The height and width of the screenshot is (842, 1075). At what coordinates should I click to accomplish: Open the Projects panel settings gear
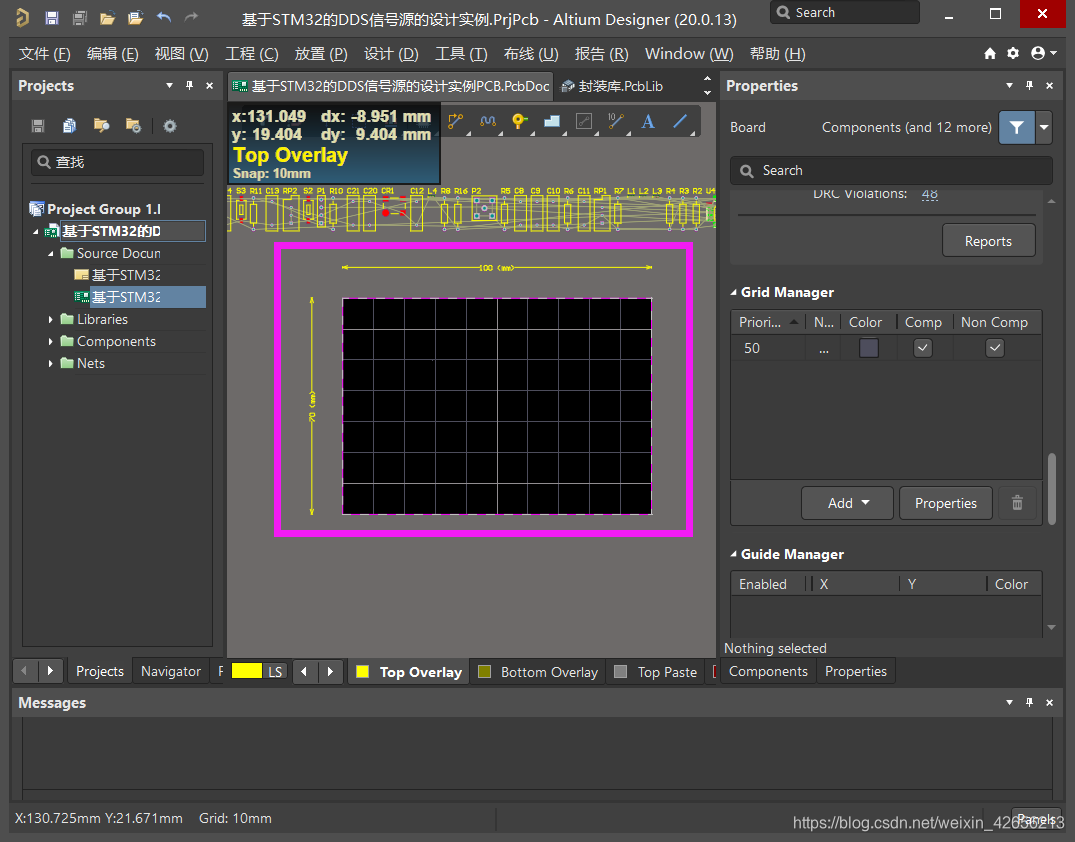pos(169,125)
